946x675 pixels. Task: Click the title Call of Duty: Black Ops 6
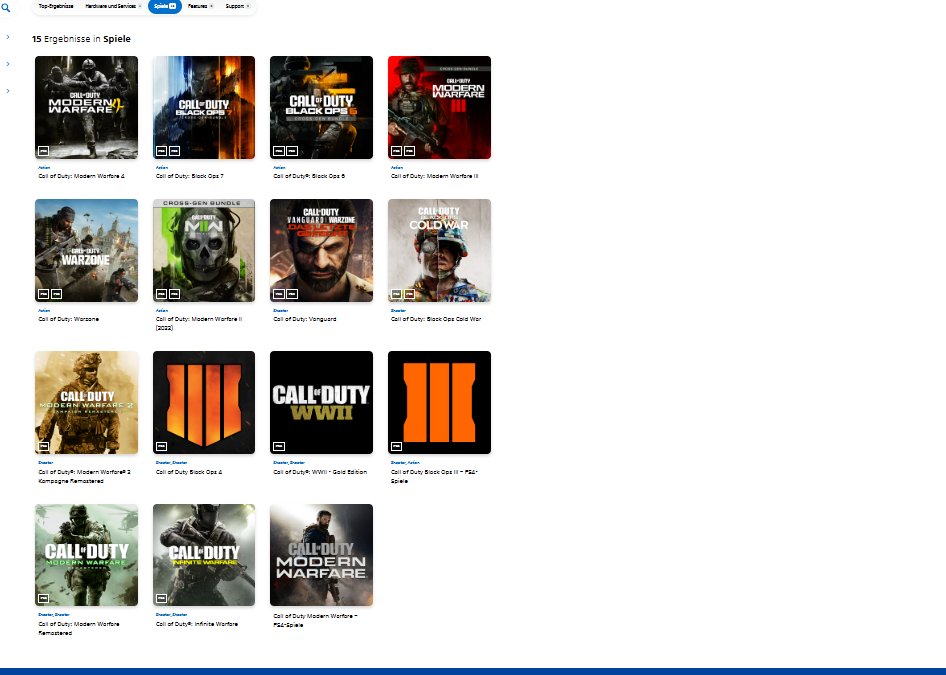tap(309, 176)
